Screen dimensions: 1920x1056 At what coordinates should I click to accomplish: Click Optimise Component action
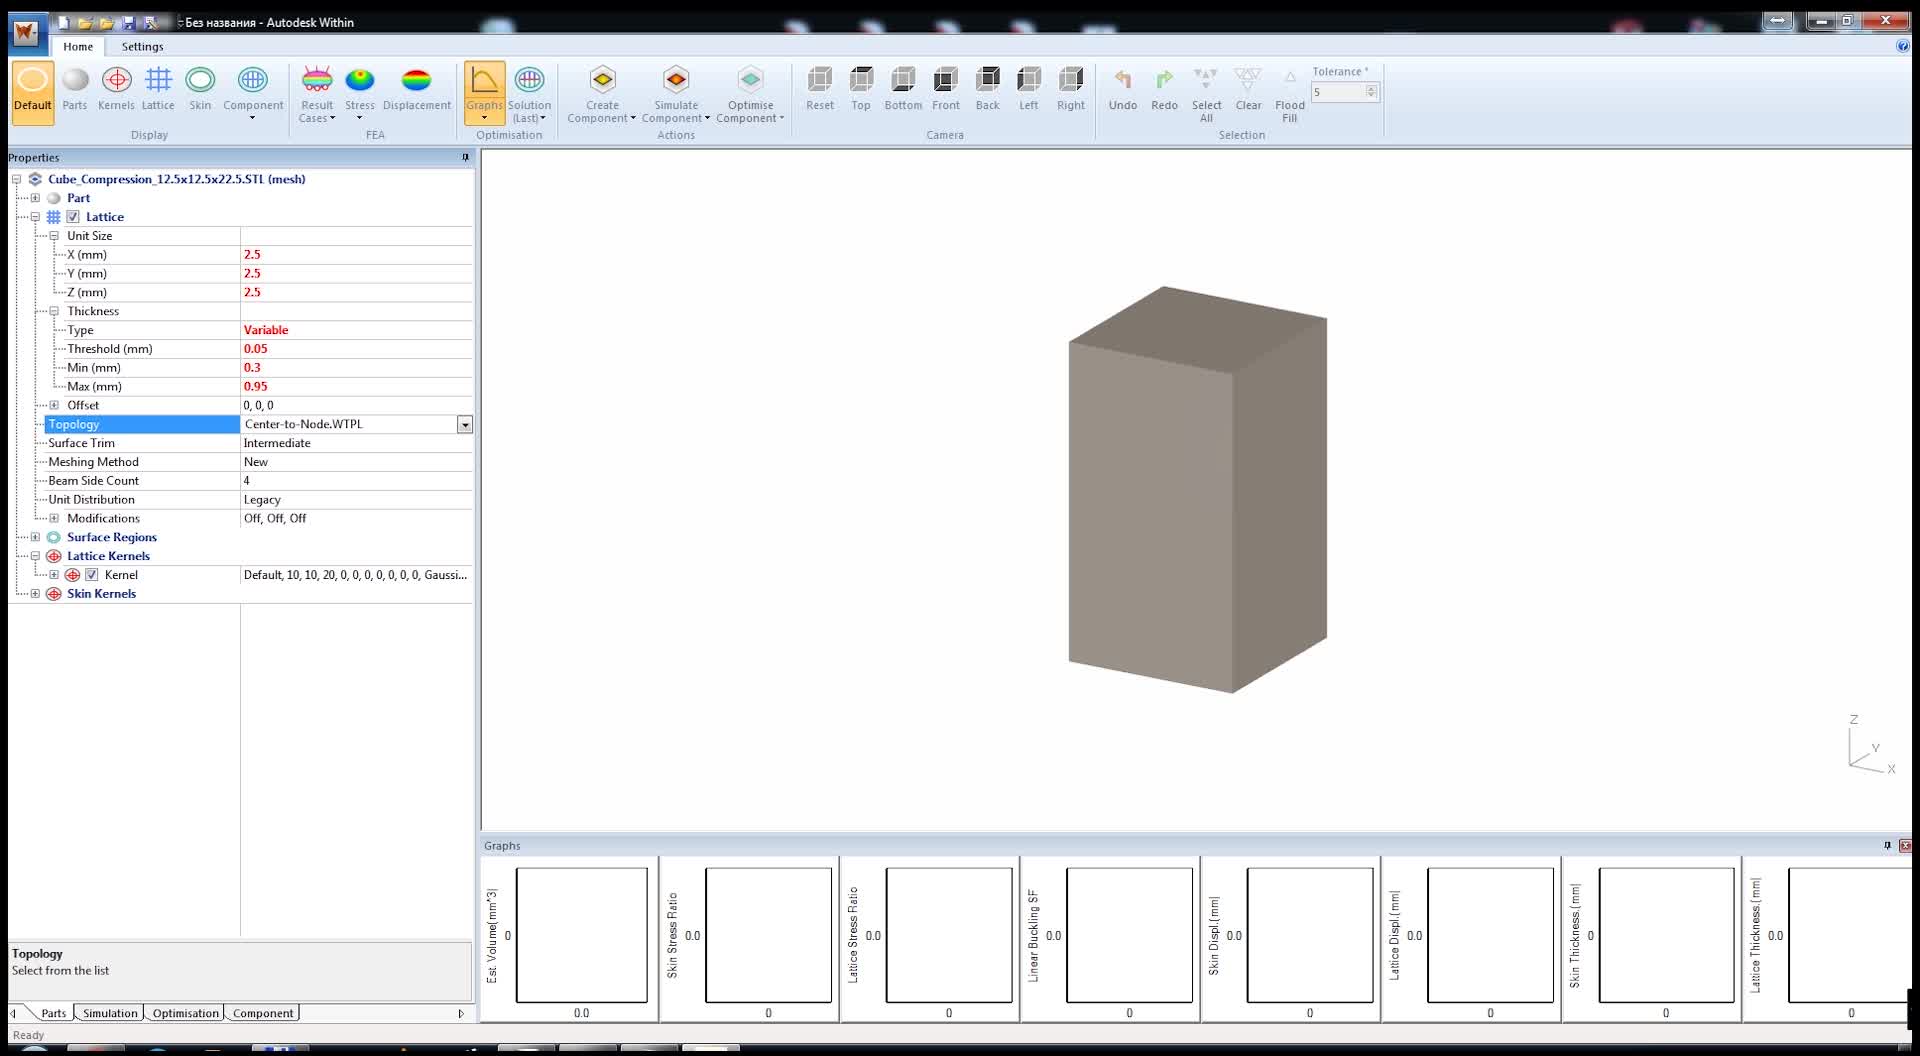pos(750,94)
